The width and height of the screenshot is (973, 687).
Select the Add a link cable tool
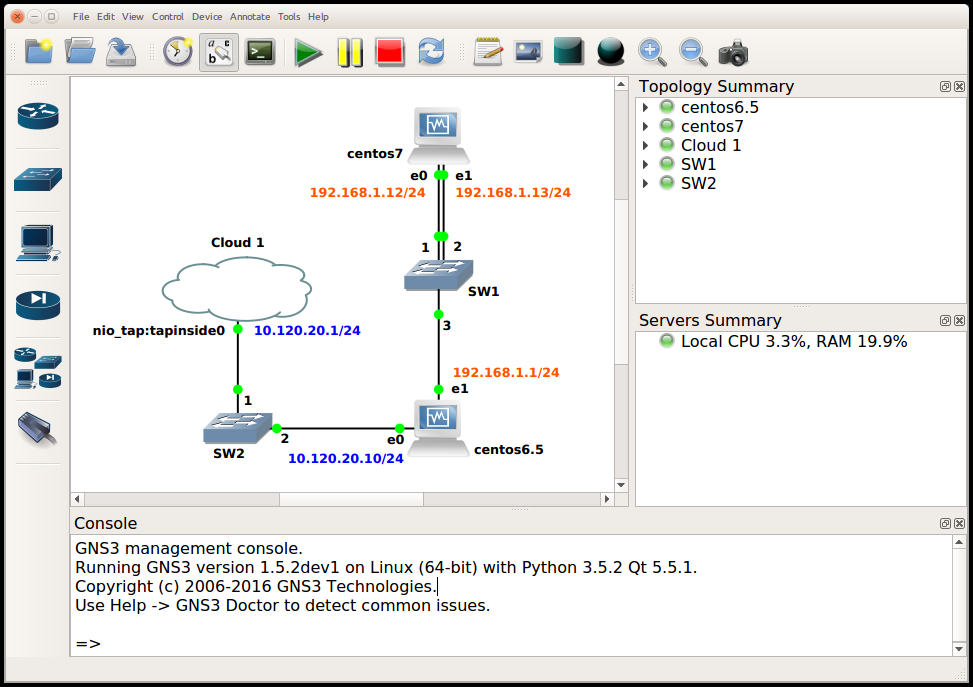click(x=38, y=429)
